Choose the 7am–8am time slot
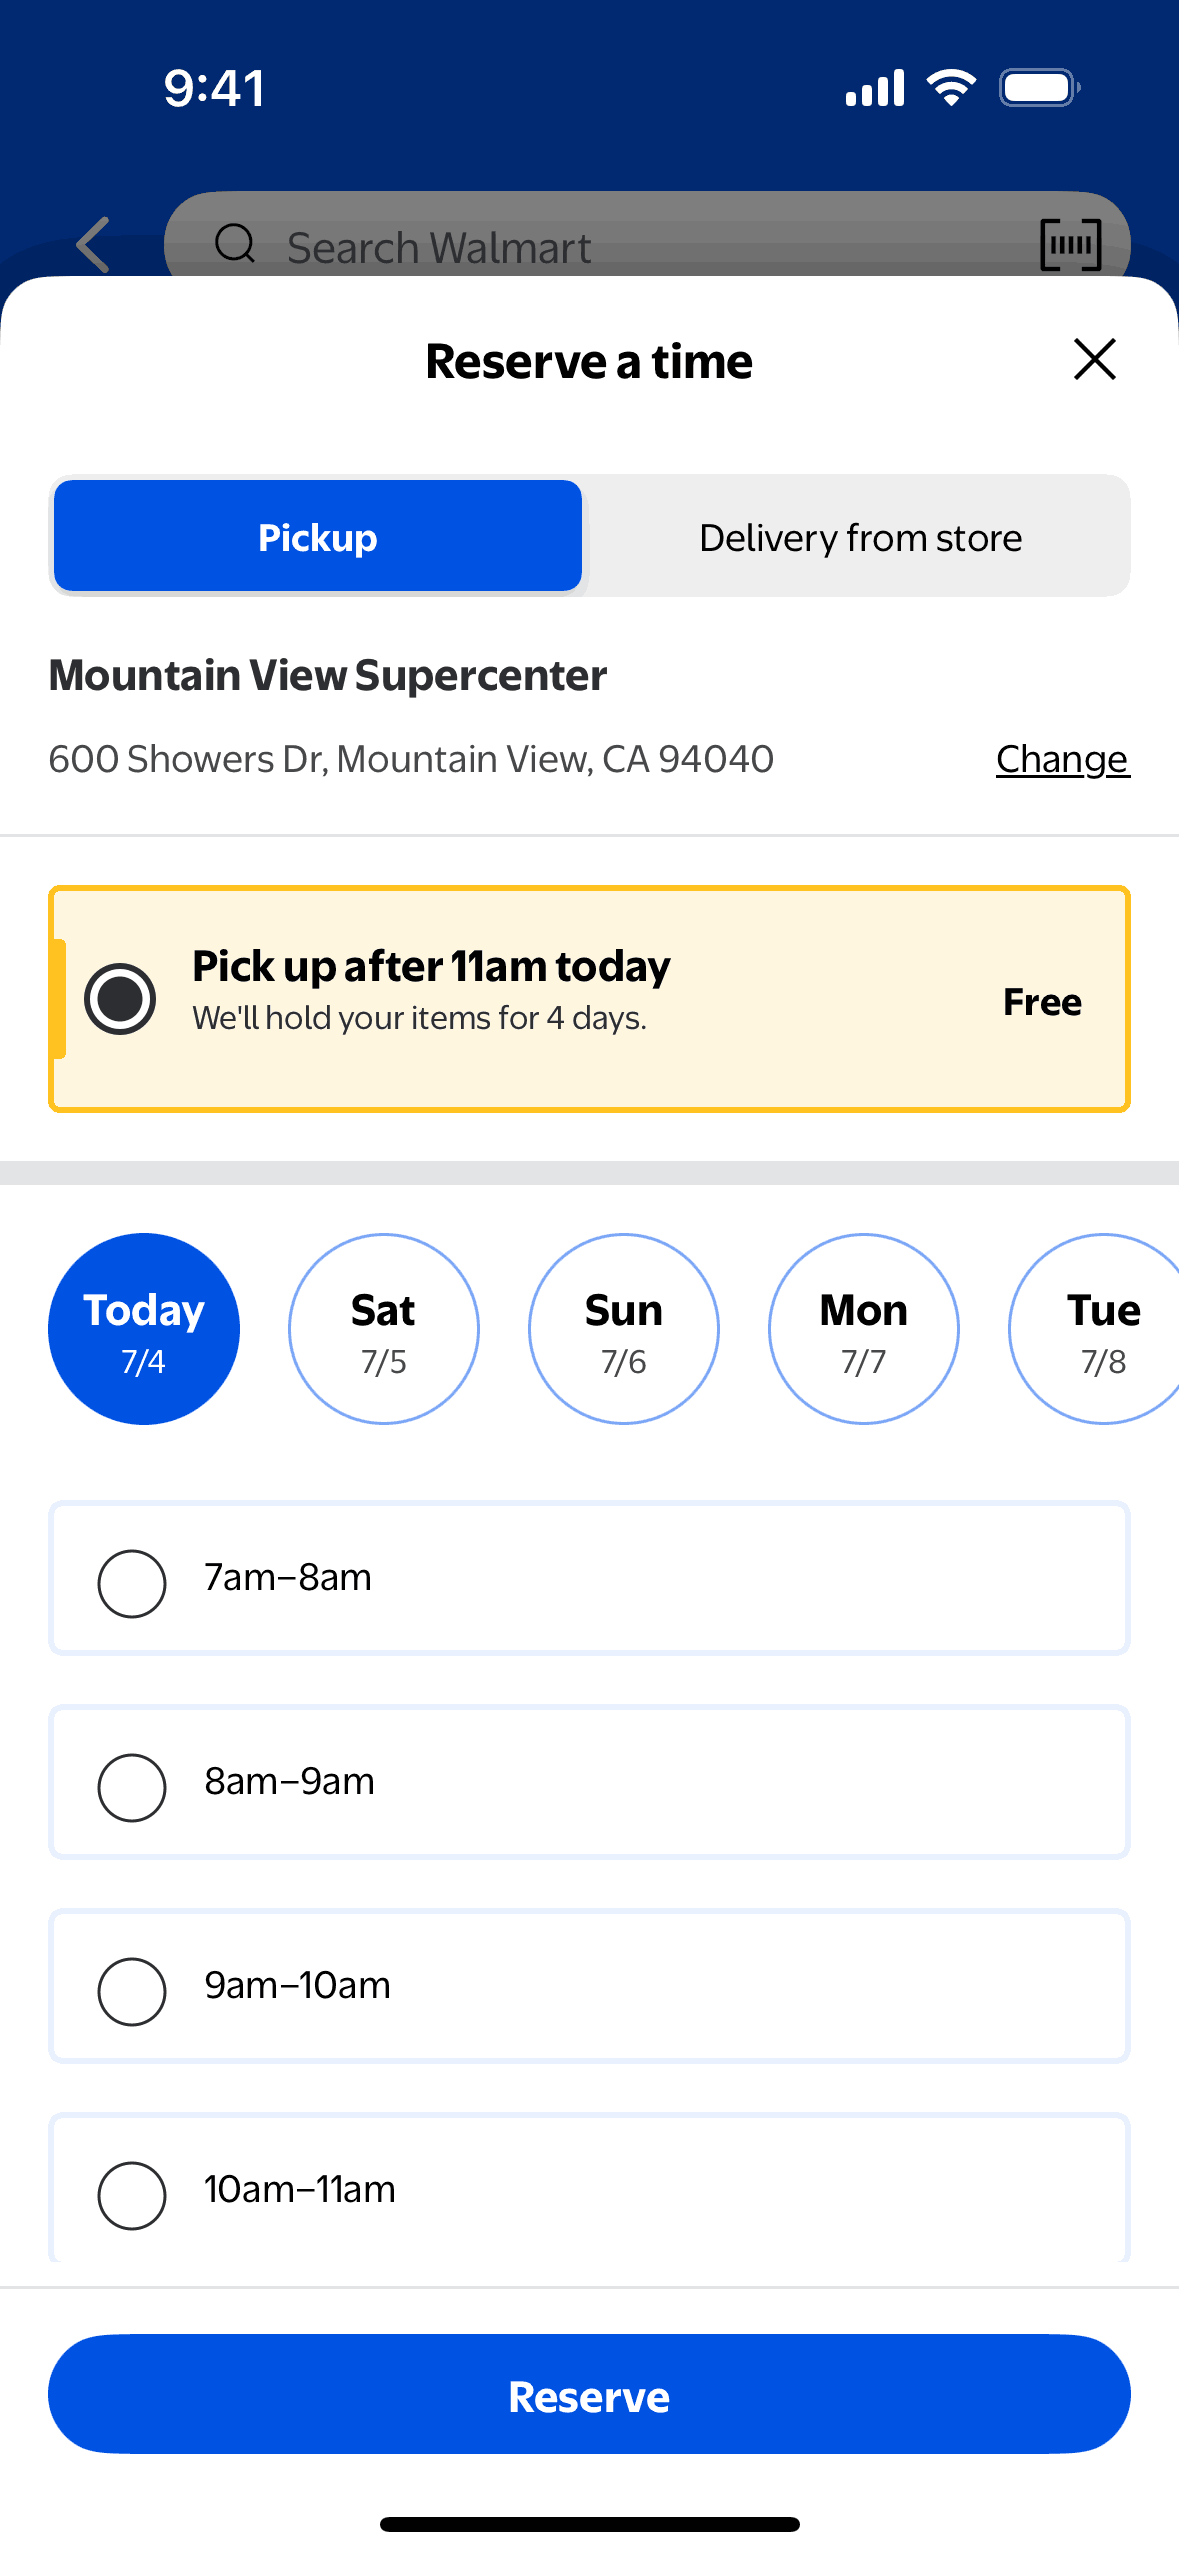The image size is (1179, 2556). point(131,1583)
